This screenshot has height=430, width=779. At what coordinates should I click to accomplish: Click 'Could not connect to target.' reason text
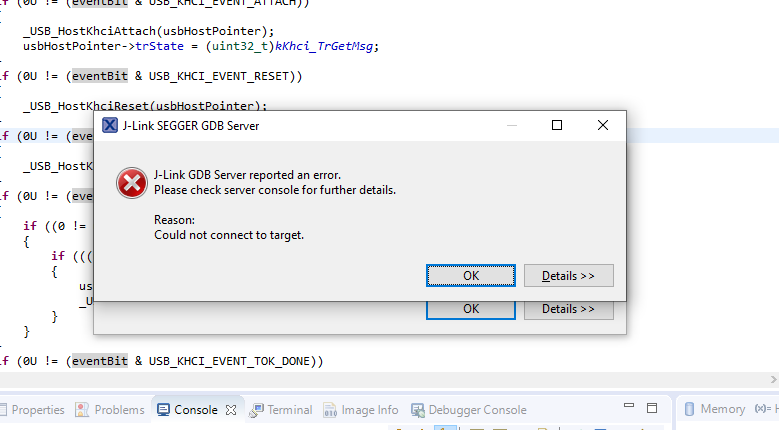pos(229,235)
